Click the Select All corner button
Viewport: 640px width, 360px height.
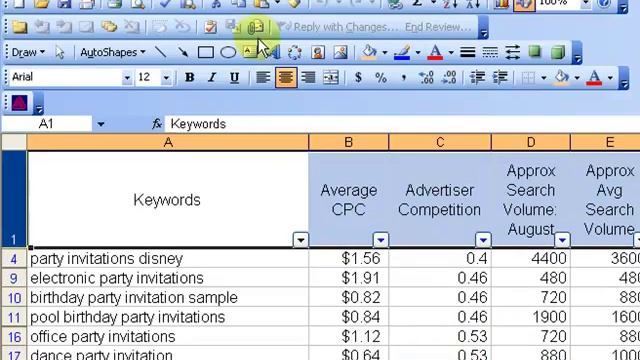14,142
